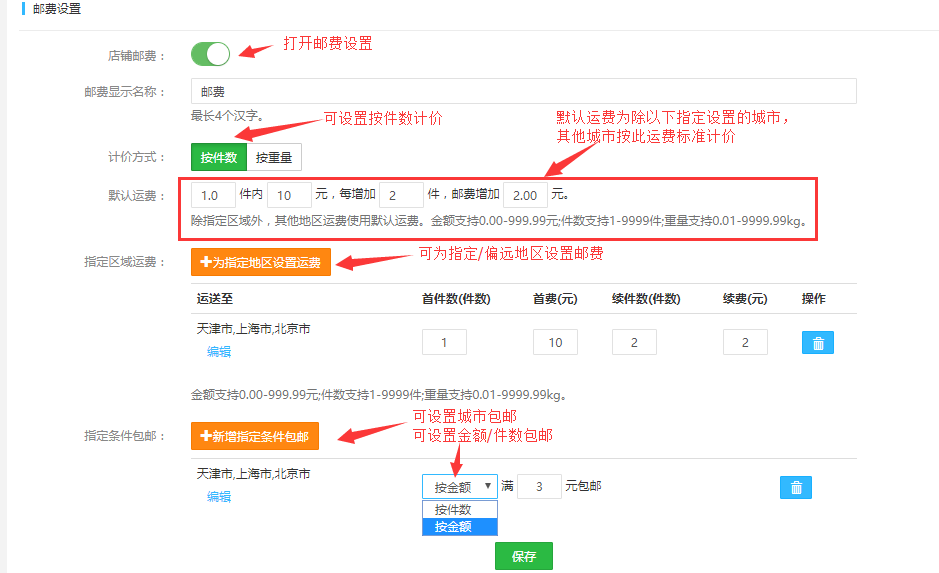Click the default first fee field 10
Viewport: 939px width, 573px height.
tap(289, 195)
